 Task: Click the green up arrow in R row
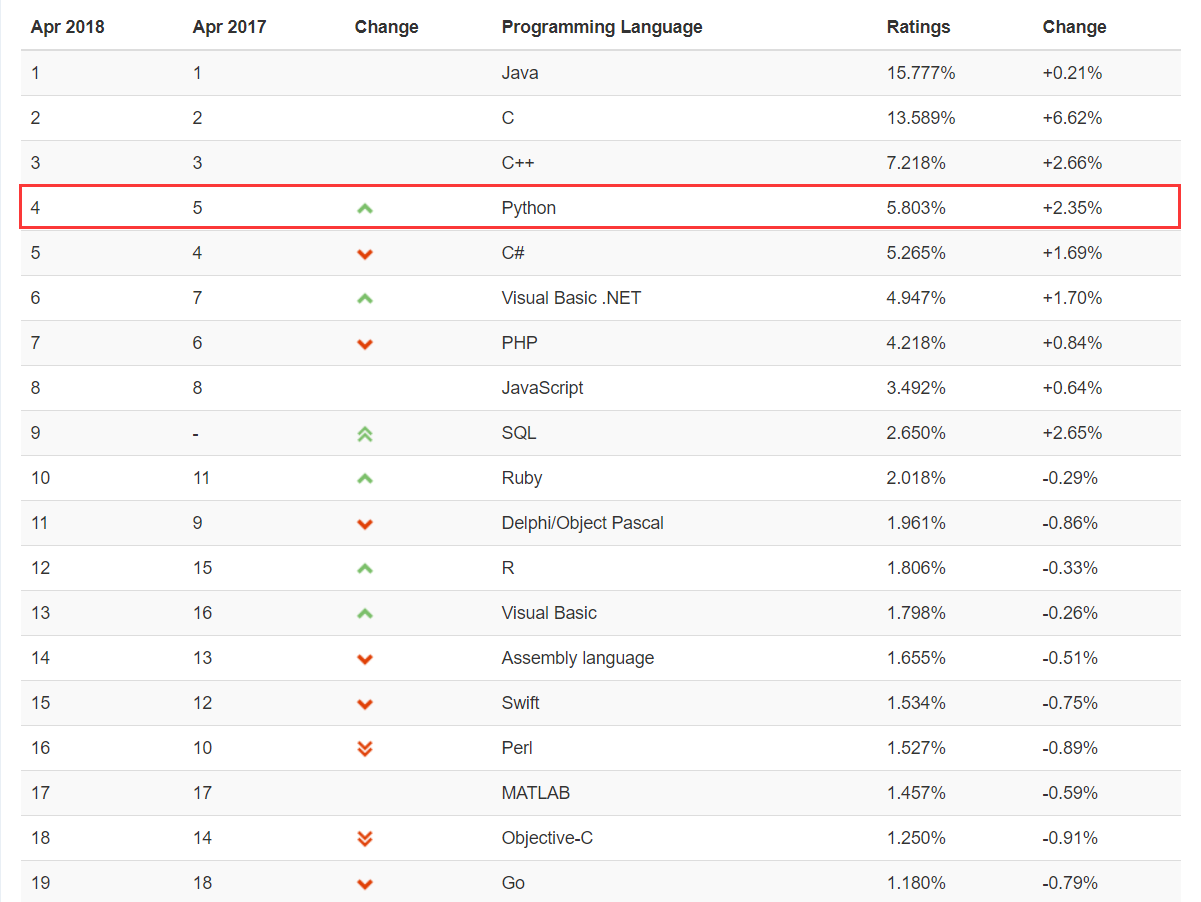(x=365, y=569)
